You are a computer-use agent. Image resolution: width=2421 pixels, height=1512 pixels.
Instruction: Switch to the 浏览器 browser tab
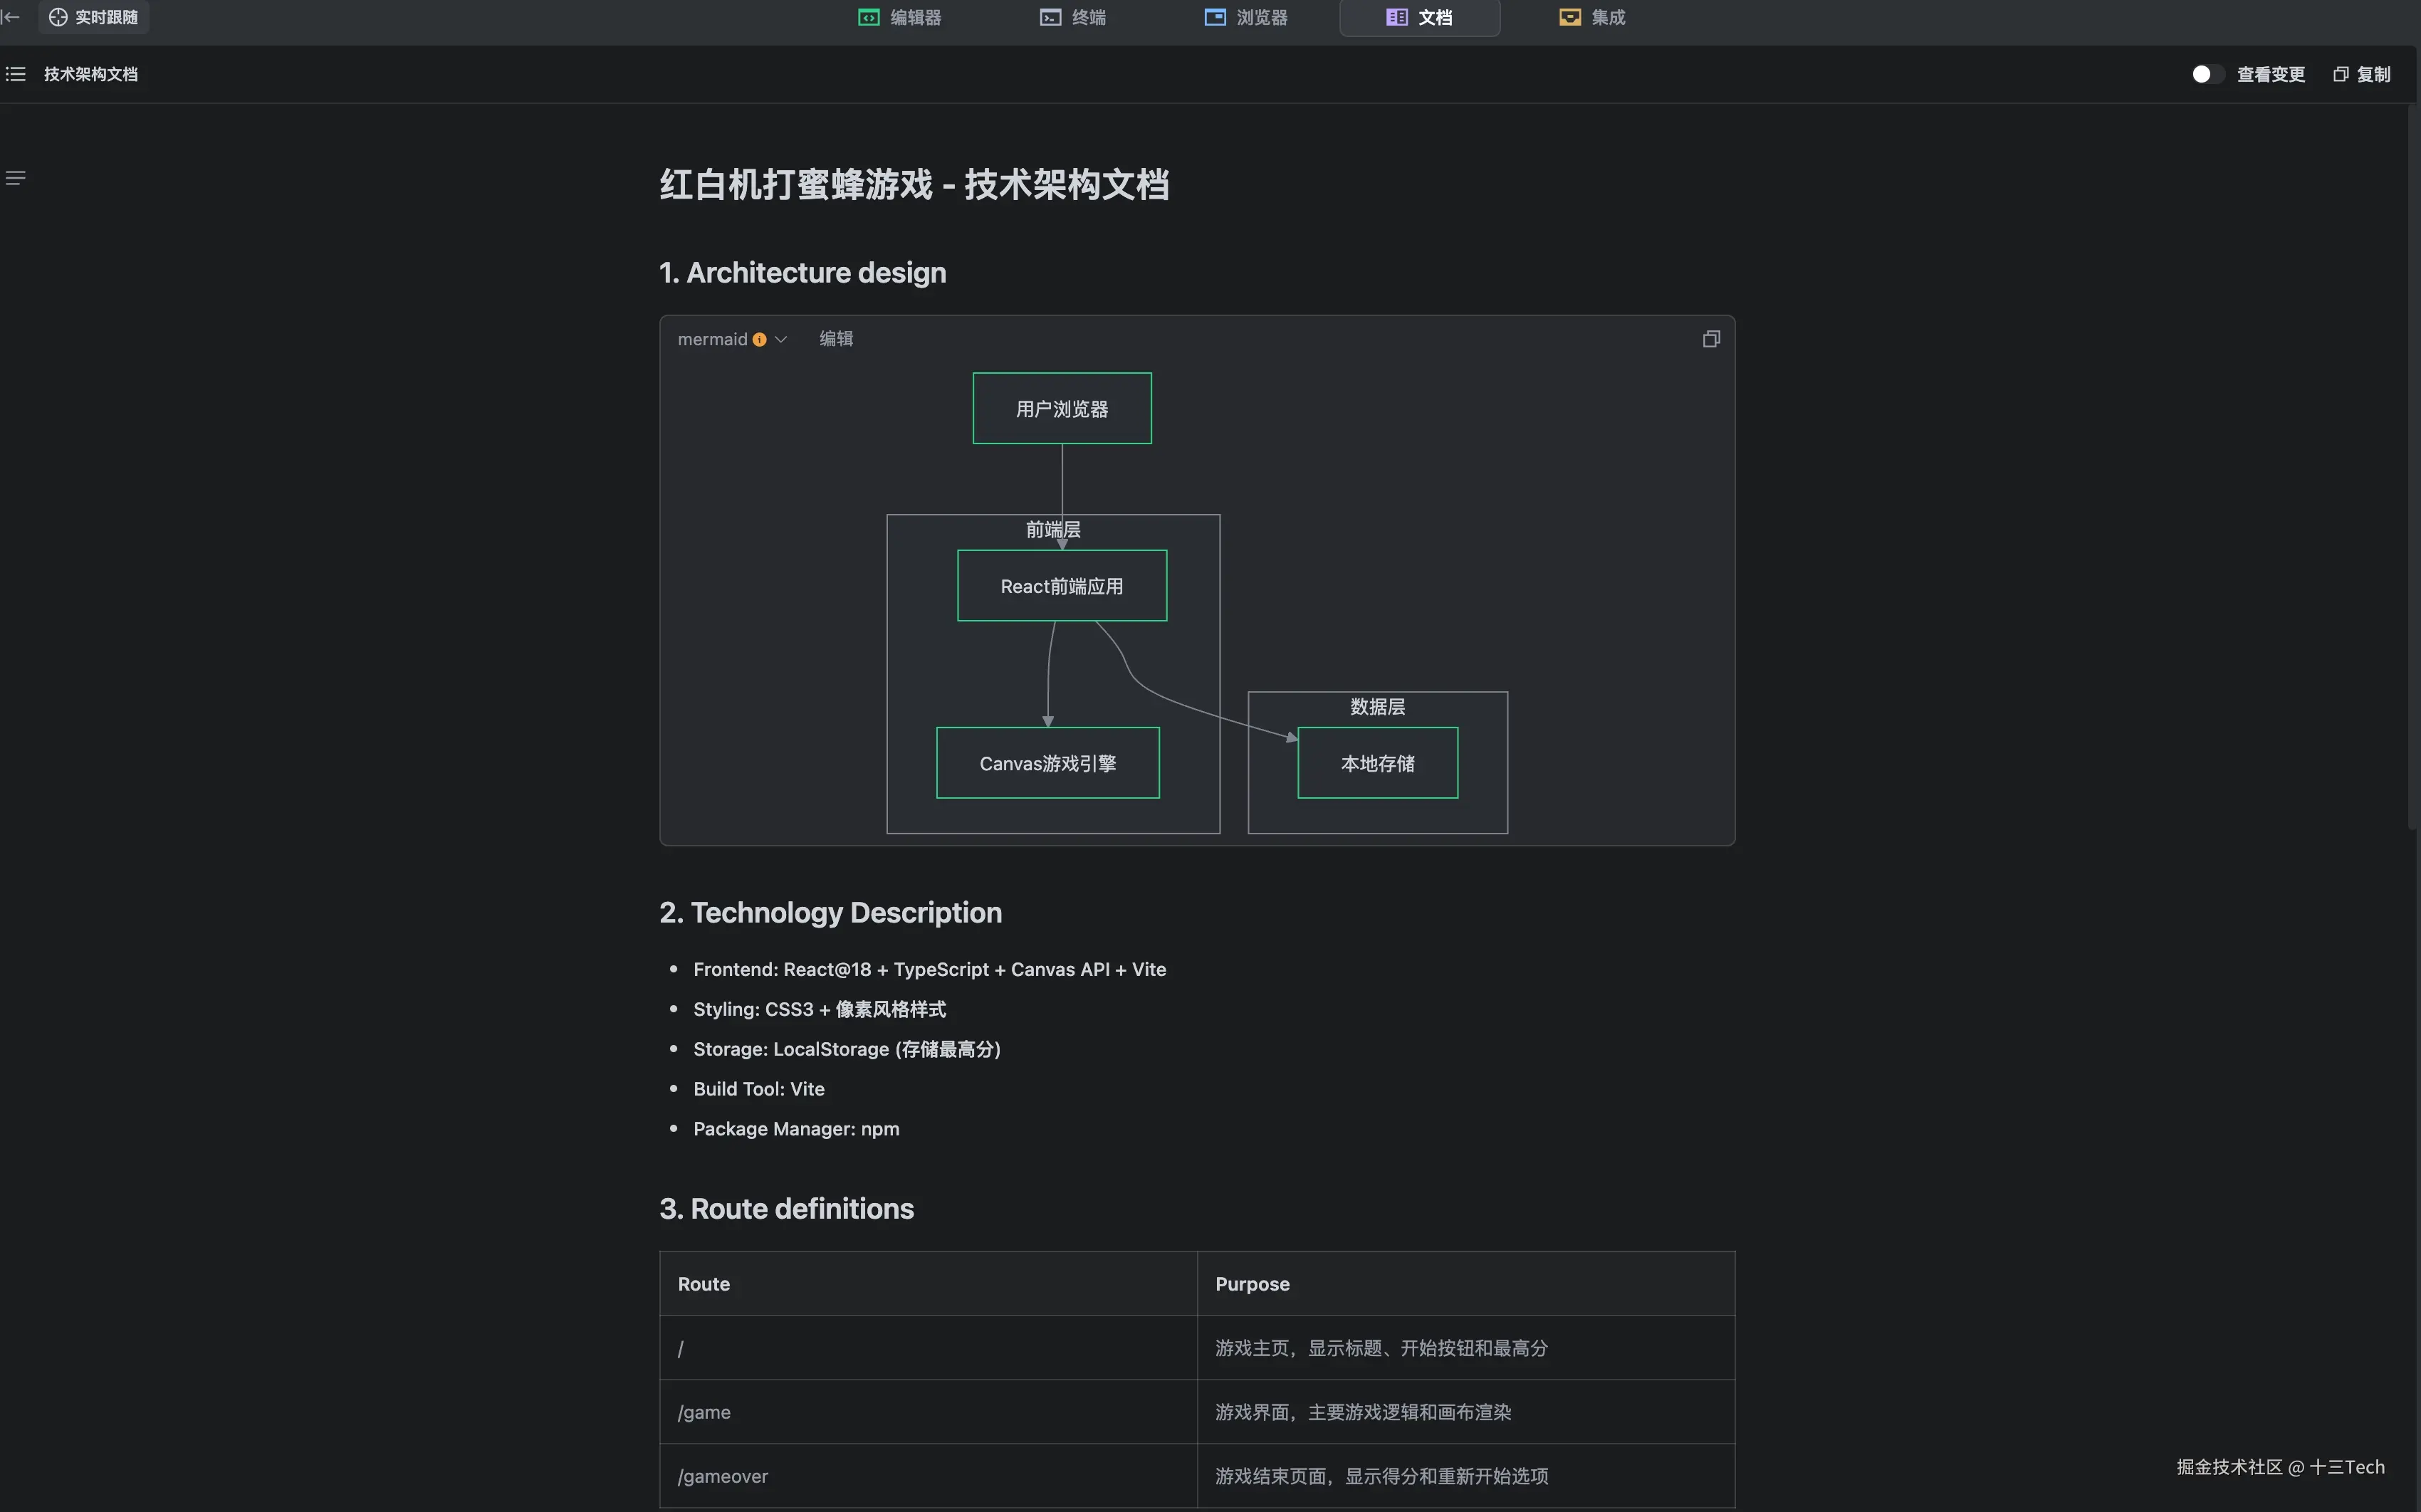[x=1246, y=17]
